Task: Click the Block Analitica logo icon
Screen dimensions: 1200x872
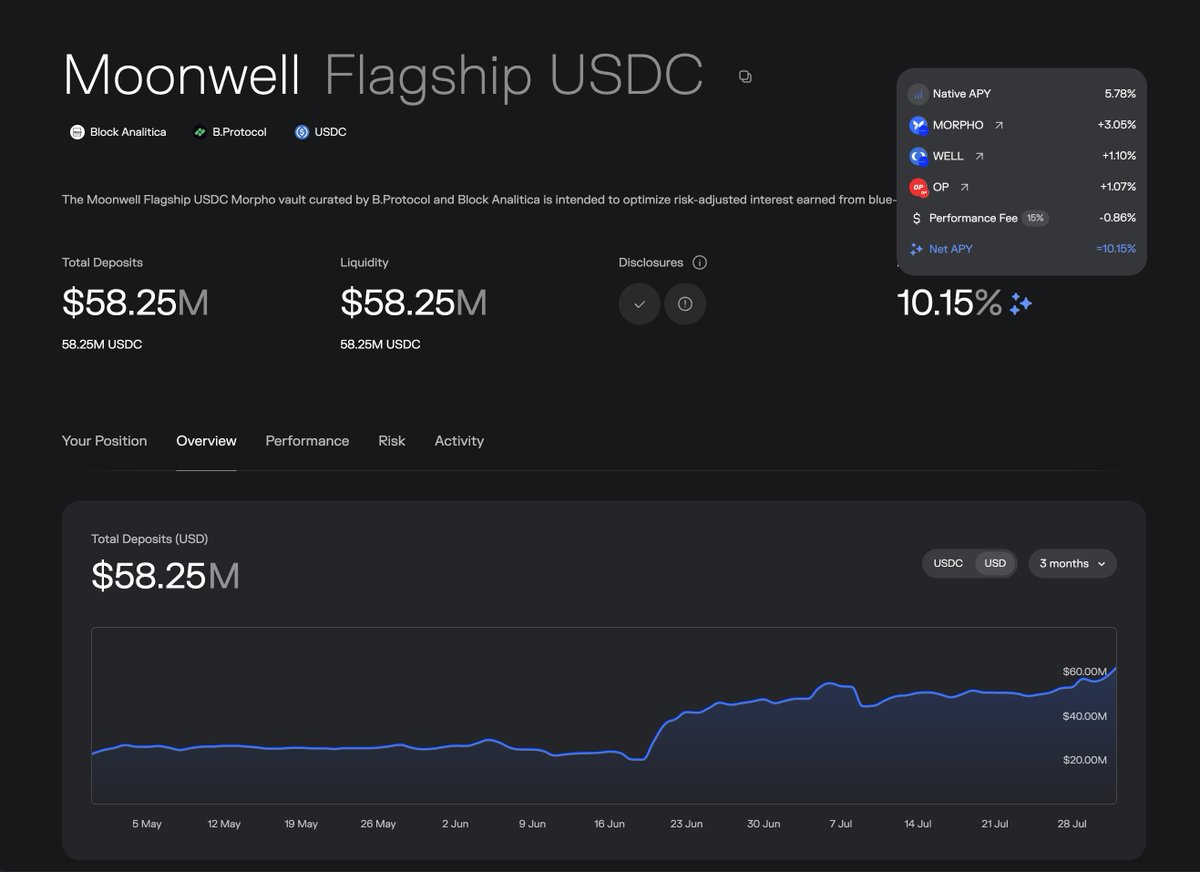Action: (x=77, y=132)
